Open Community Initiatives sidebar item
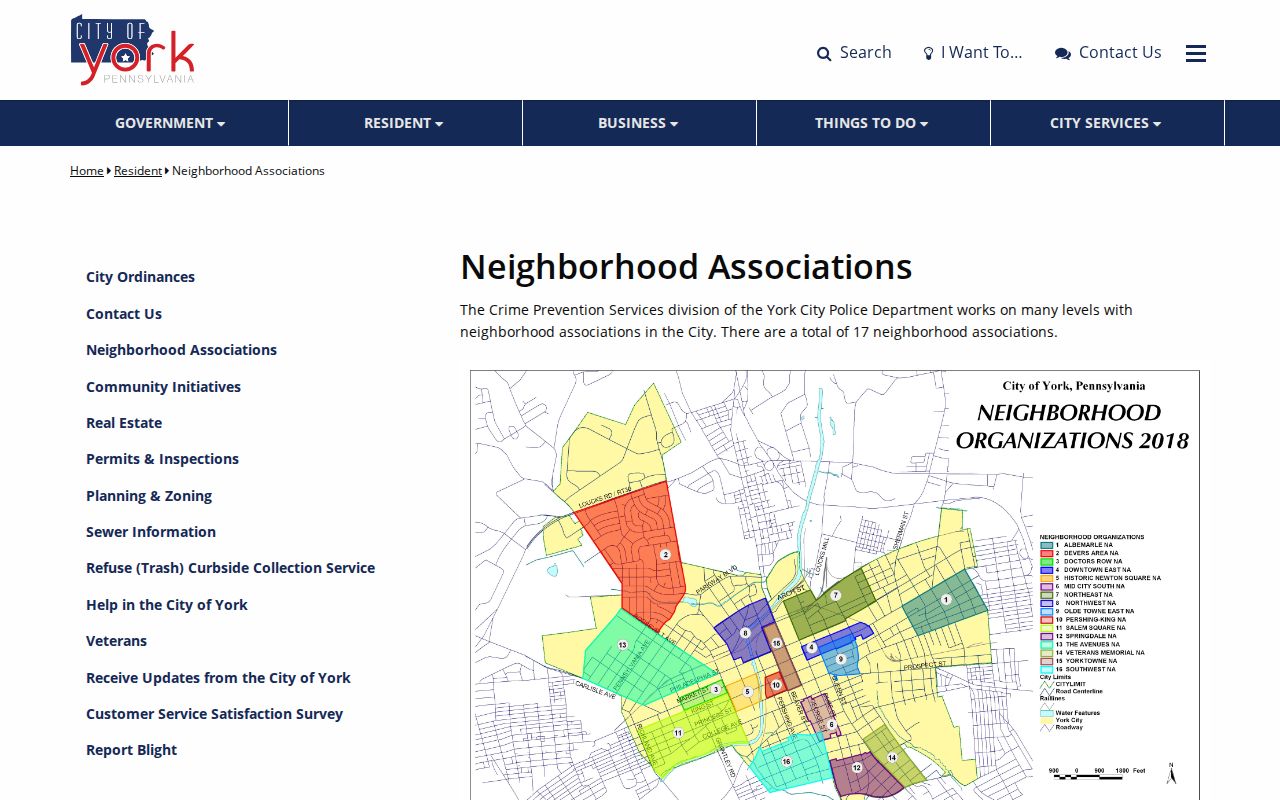The height and width of the screenshot is (800, 1280). [x=163, y=387]
